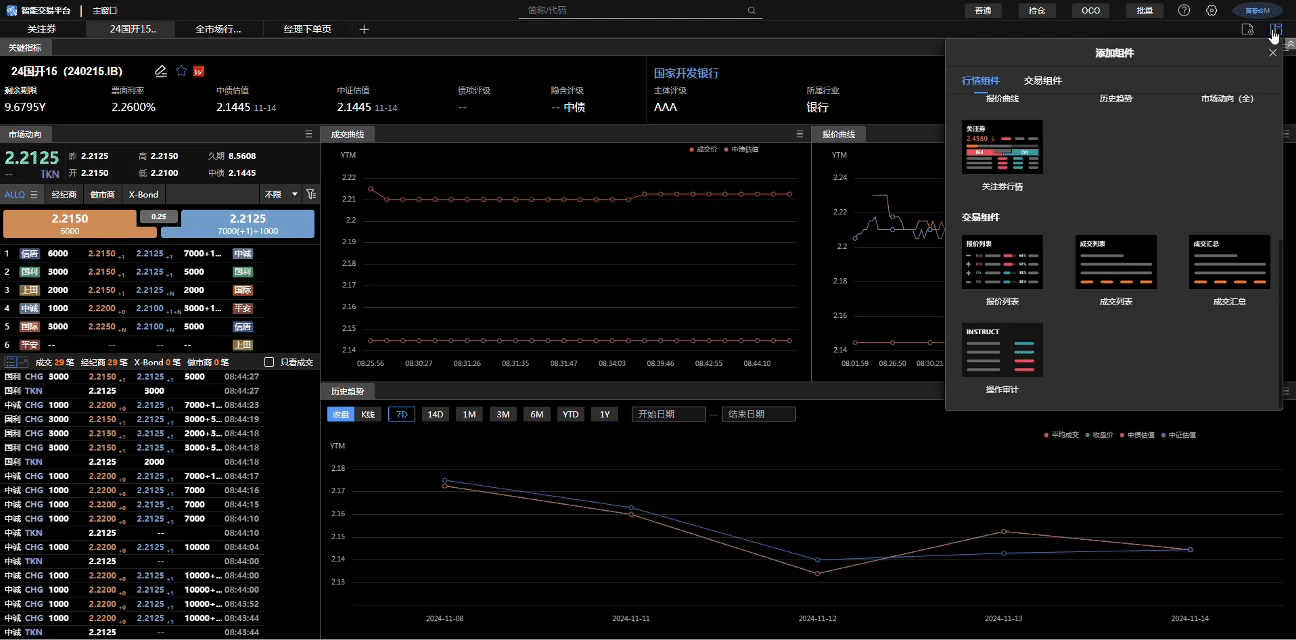
Task: Star the 24国开15 bond as favorite
Action: pos(181,71)
